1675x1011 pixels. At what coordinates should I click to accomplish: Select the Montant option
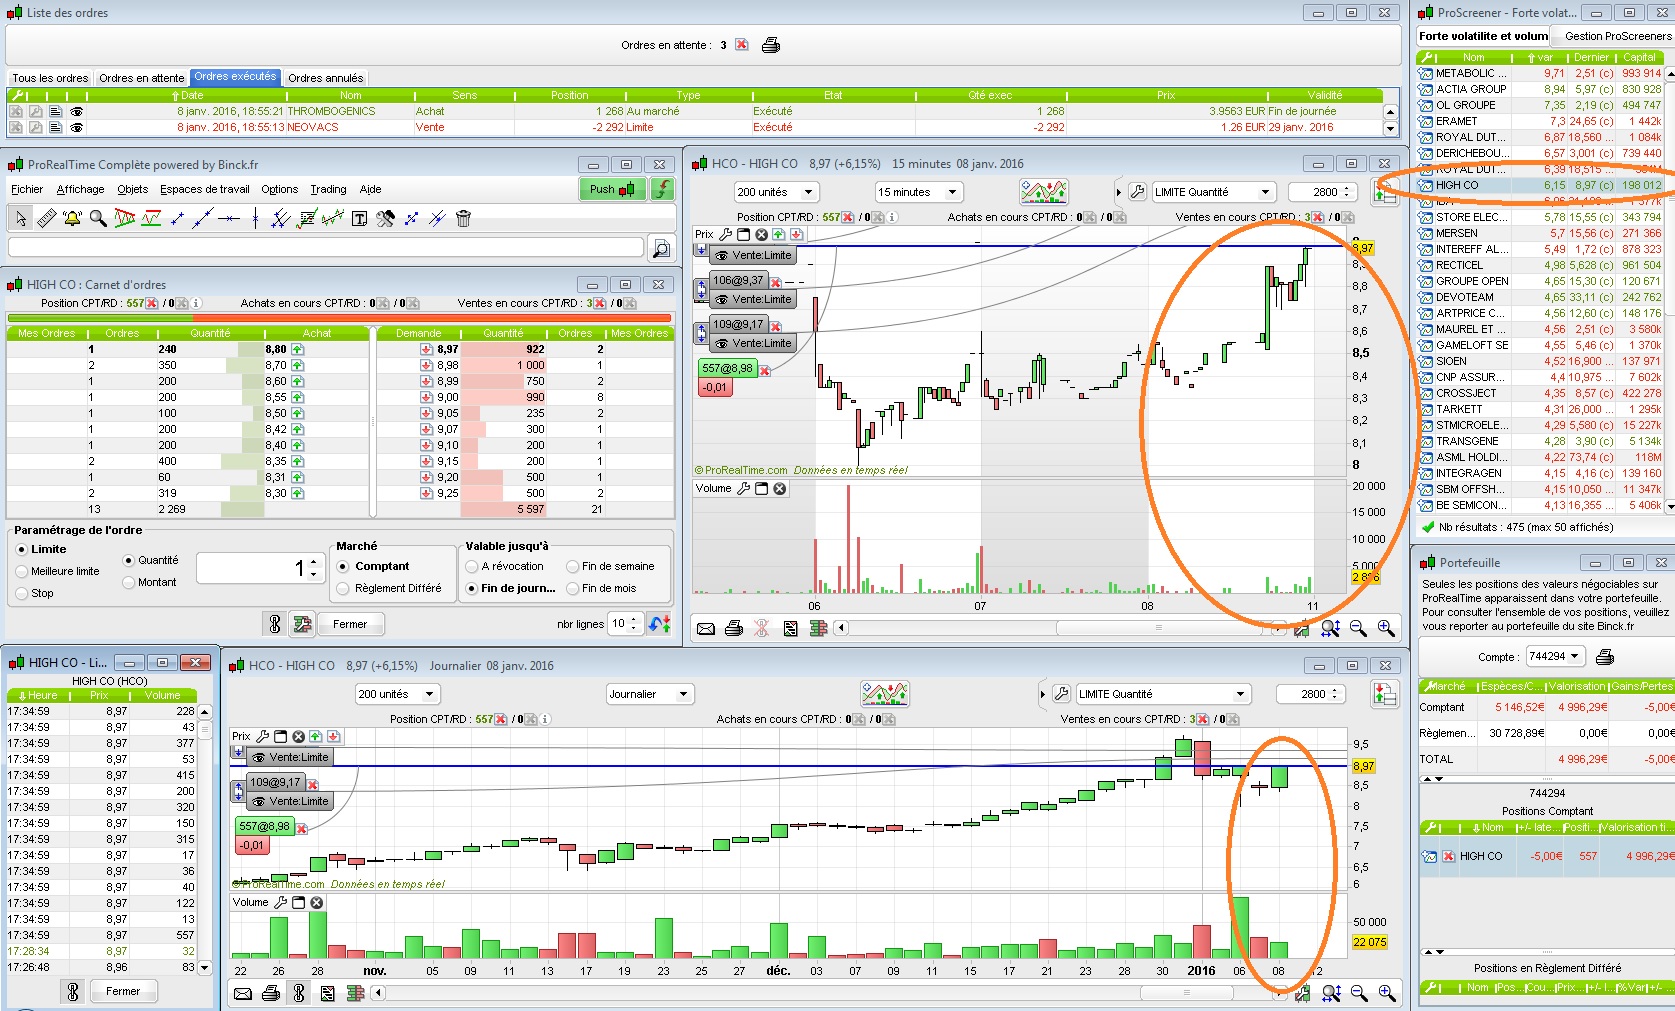point(128,582)
